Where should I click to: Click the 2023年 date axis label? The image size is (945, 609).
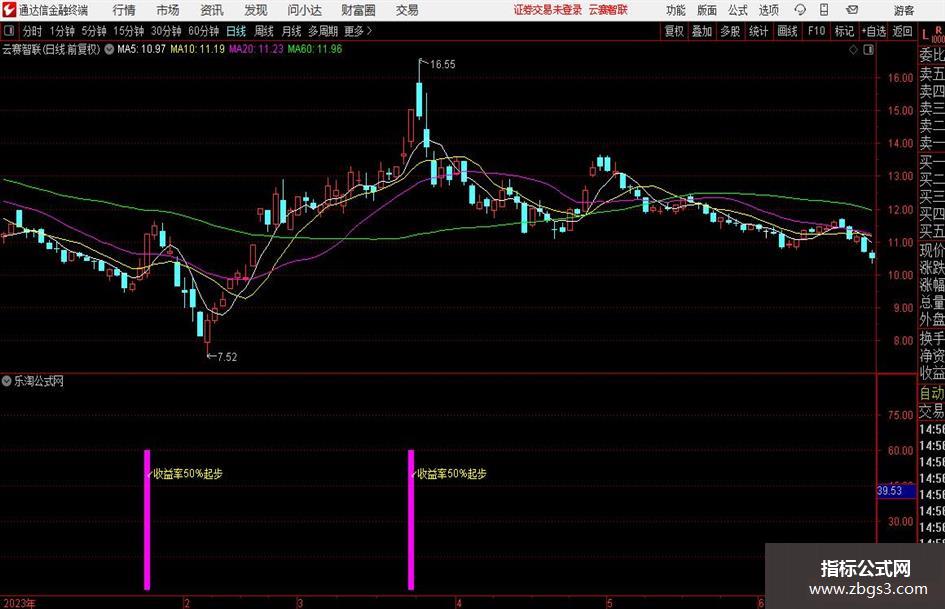[19, 603]
